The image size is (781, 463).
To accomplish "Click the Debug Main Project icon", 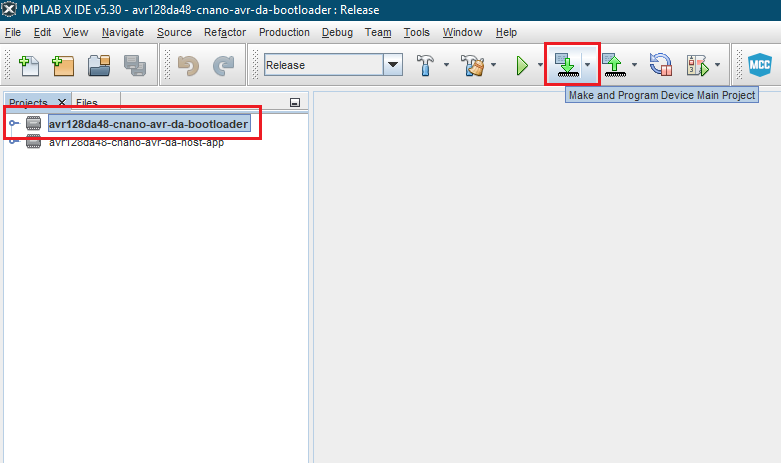I will tap(698, 65).
